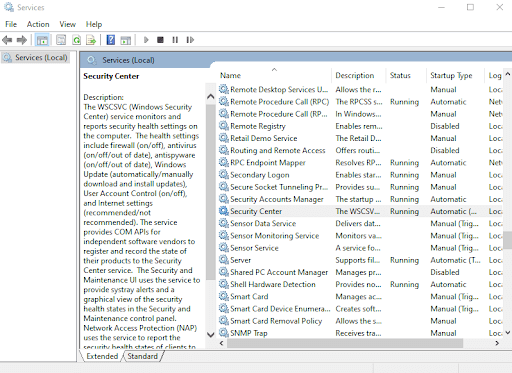Viewport: 512px width, 373px height.
Task: Click the horizontal scrollbar right arrow
Action: (497, 343)
